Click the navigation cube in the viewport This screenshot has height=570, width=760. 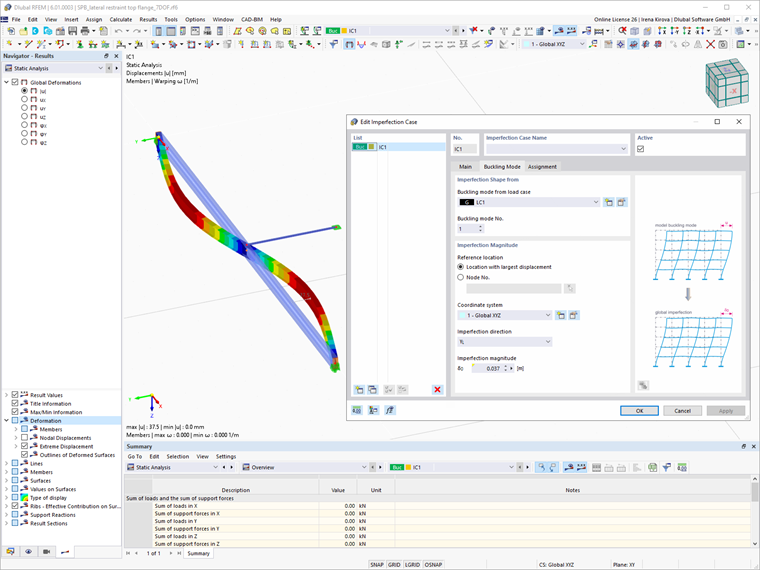pos(727,83)
